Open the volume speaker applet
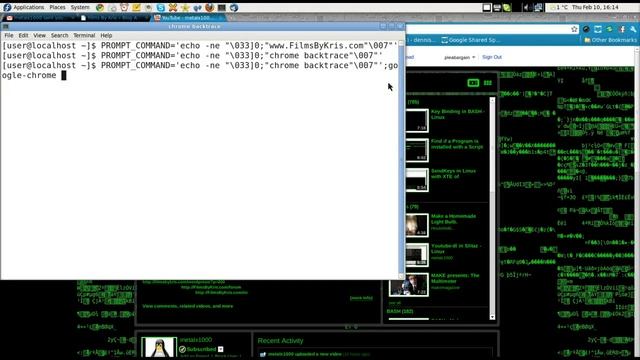 (x=527, y=7)
